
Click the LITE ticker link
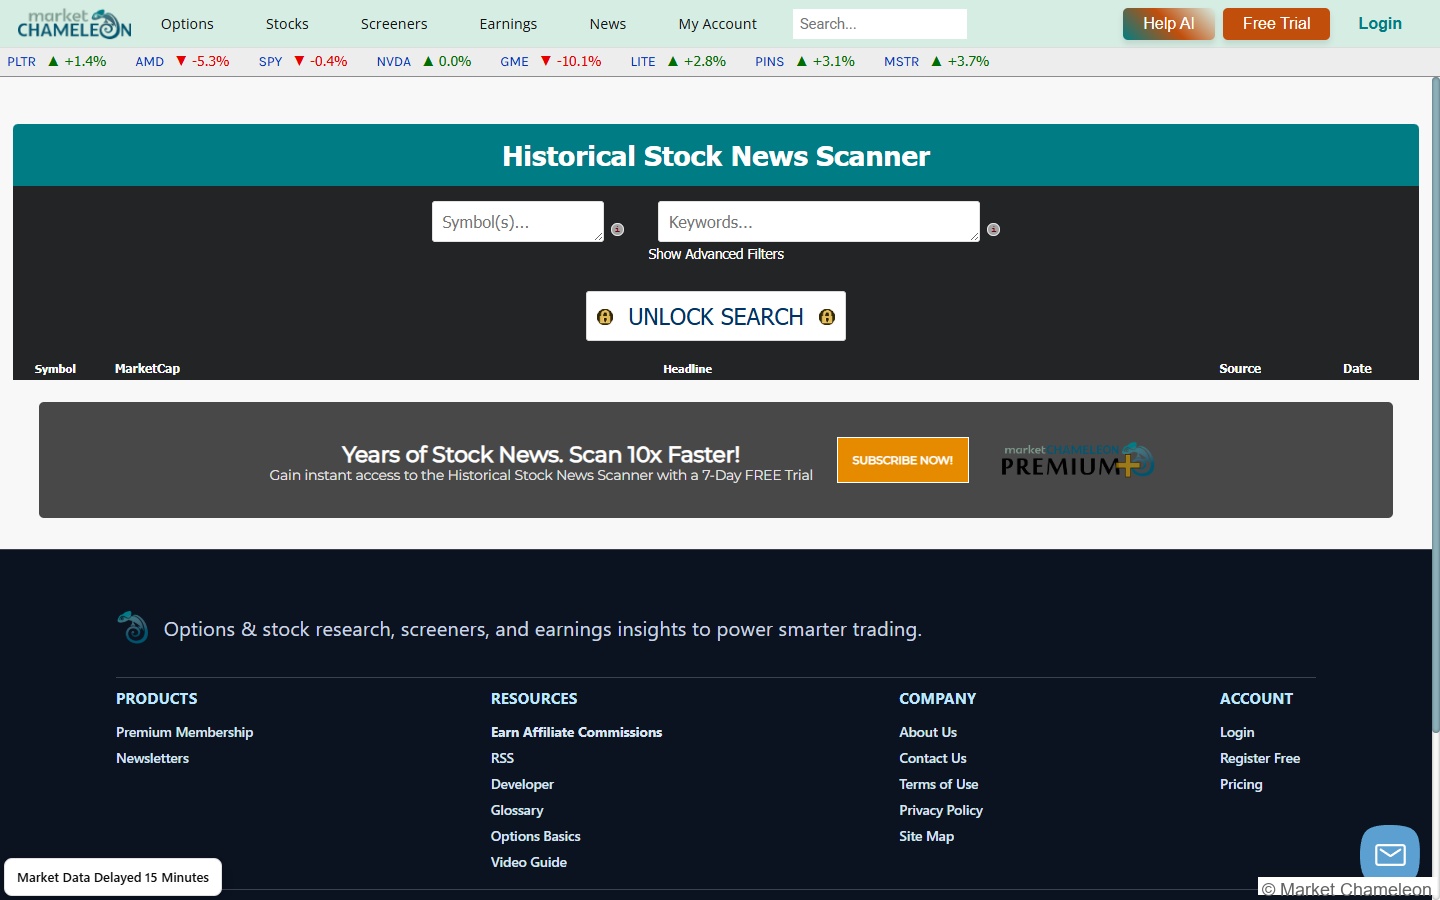643,62
